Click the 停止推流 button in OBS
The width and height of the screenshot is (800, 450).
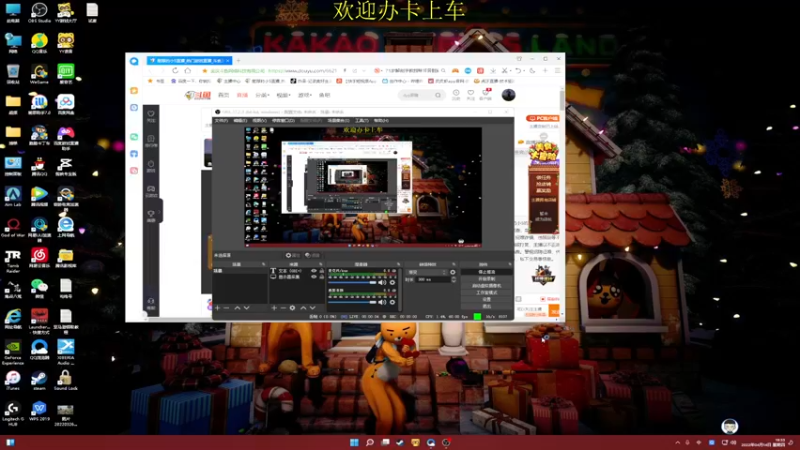(487, 272)
